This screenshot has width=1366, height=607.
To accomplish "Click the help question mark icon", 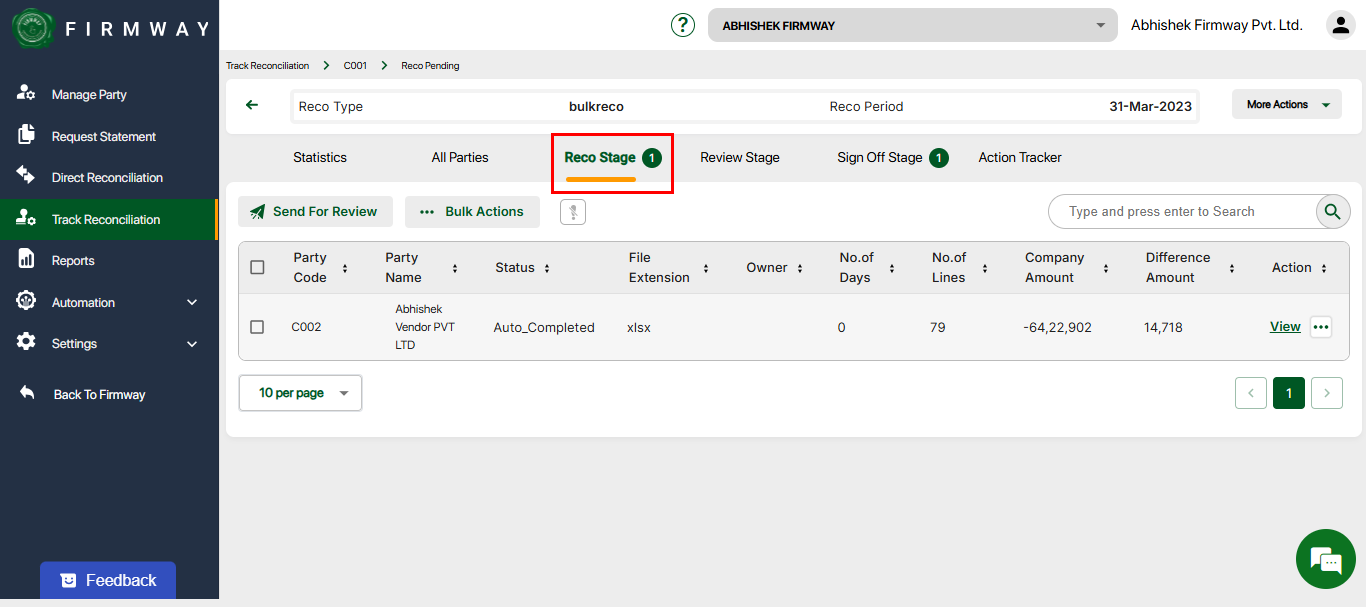I will pos(682,25).
